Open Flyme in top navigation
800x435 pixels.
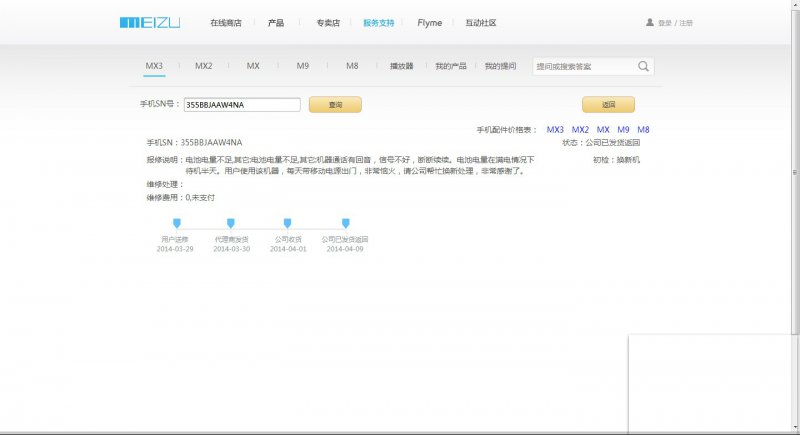click(x=430, y=23)
